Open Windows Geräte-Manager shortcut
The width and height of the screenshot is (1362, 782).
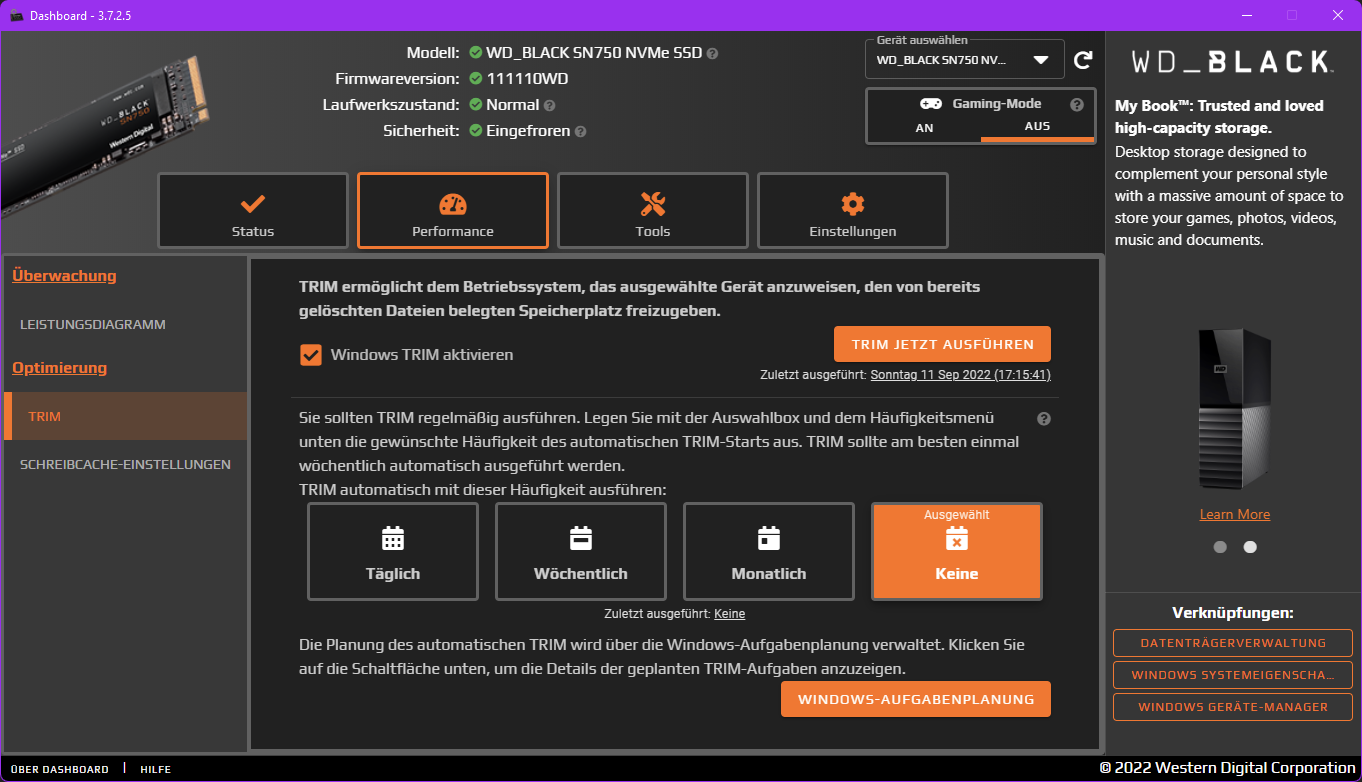coord(1233,707)
